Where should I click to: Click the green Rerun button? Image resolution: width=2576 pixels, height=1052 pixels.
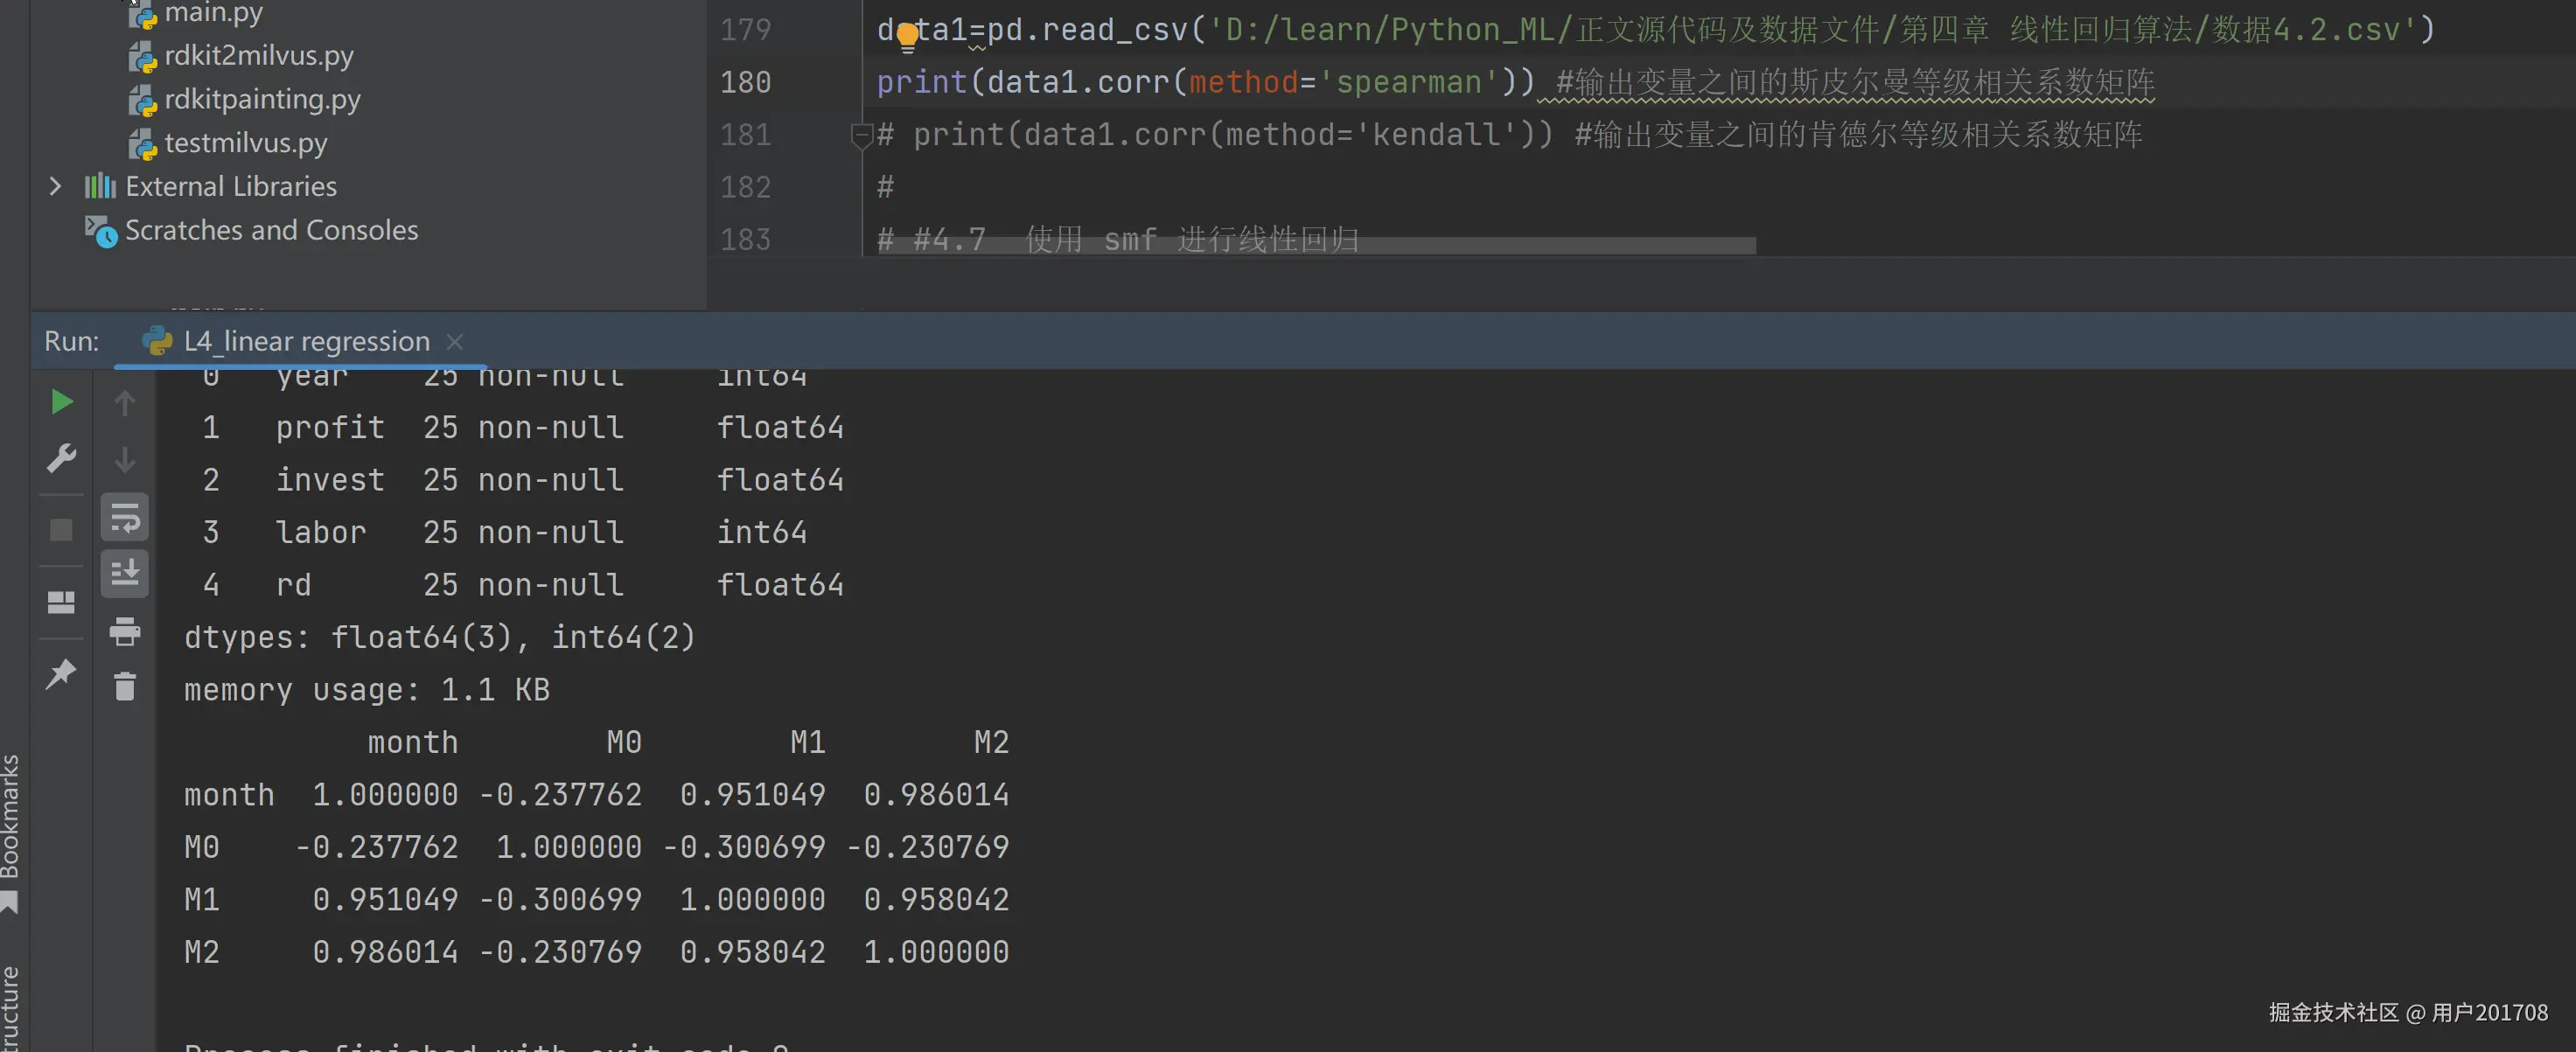(61, 402)
